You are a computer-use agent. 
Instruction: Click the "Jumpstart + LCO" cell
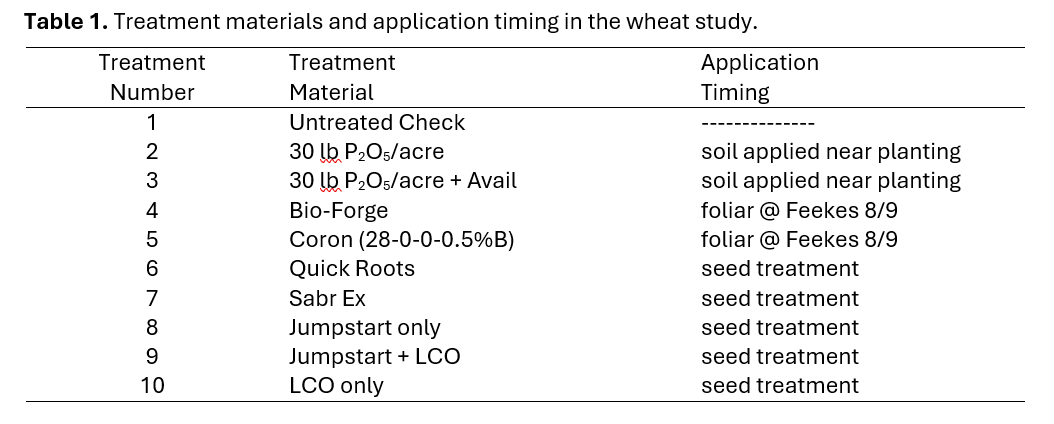[375, 357]
